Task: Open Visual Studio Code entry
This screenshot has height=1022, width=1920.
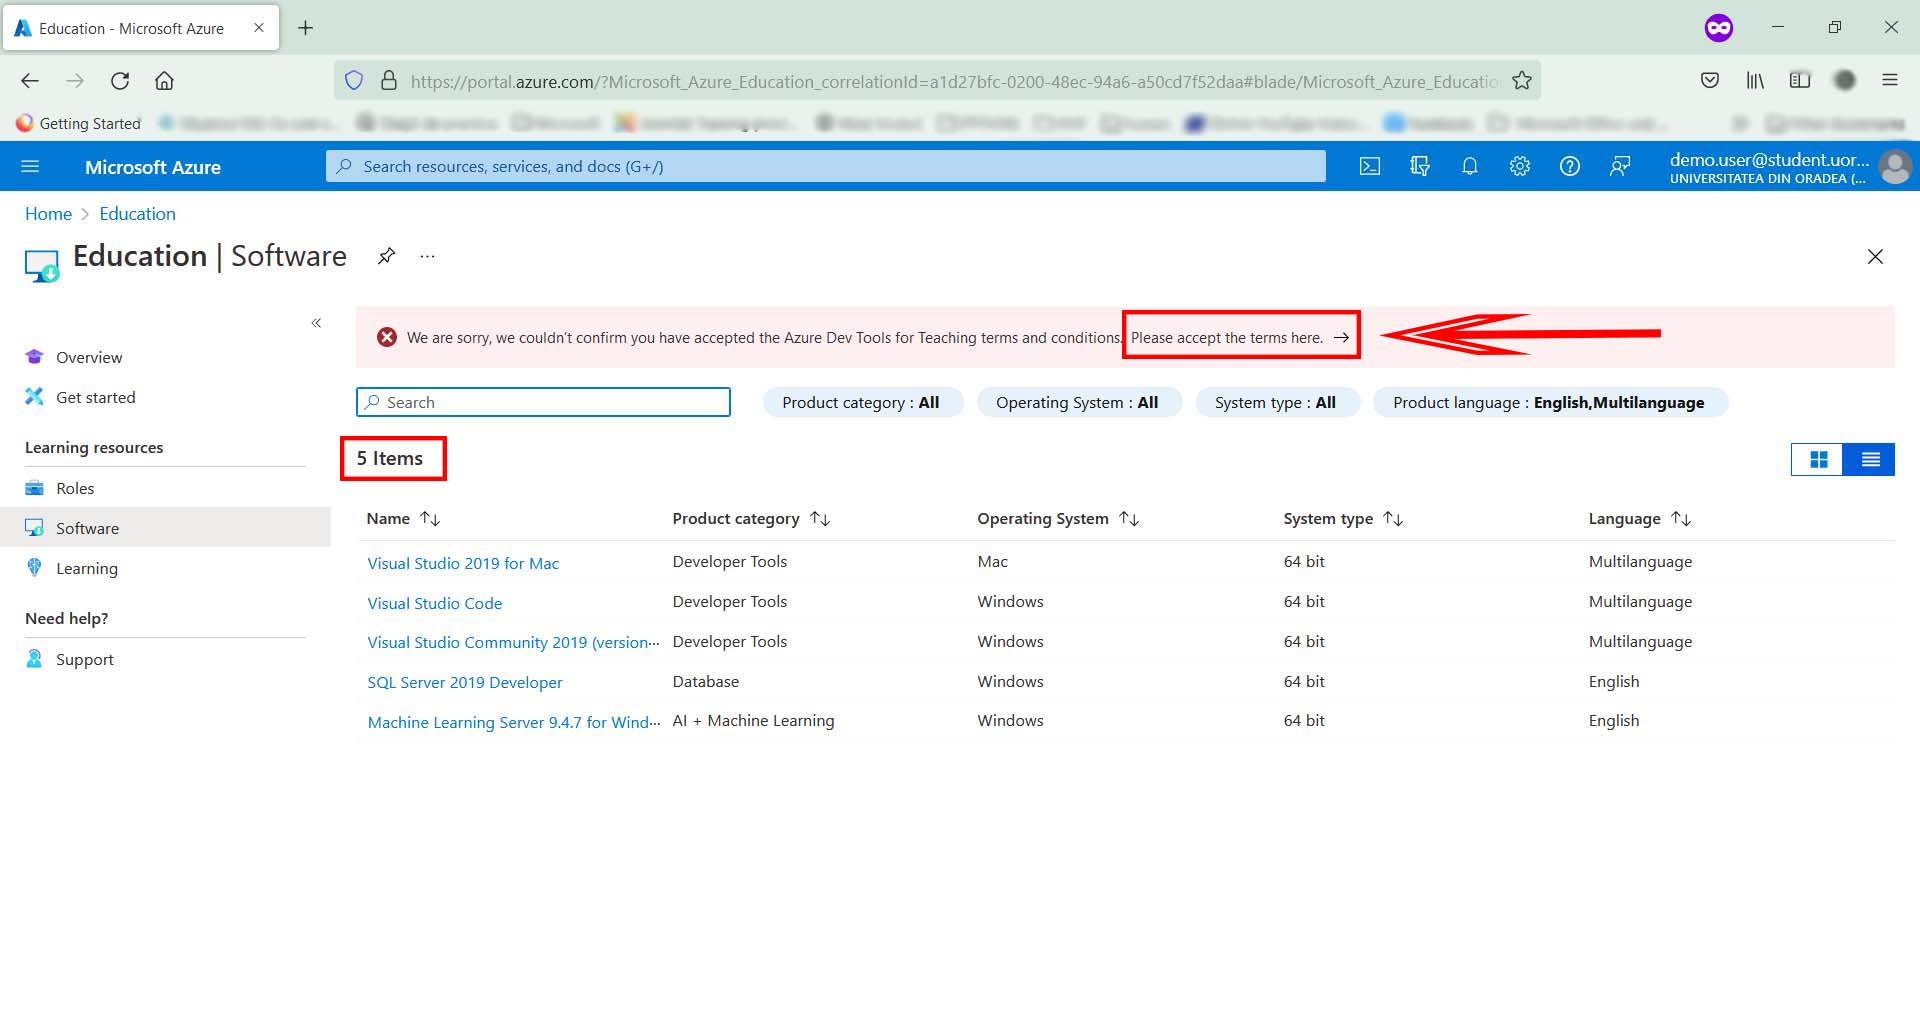Action: point(435,603)
